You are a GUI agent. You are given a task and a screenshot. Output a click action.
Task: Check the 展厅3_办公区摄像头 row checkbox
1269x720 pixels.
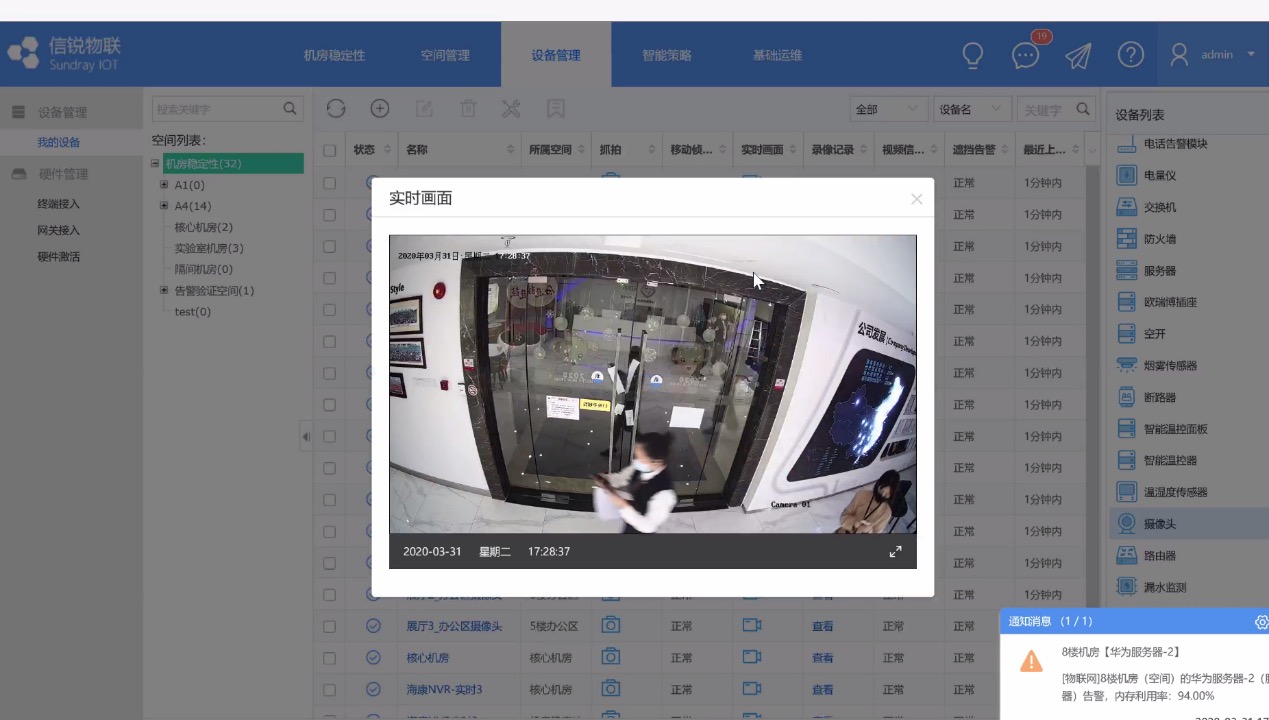329,626
